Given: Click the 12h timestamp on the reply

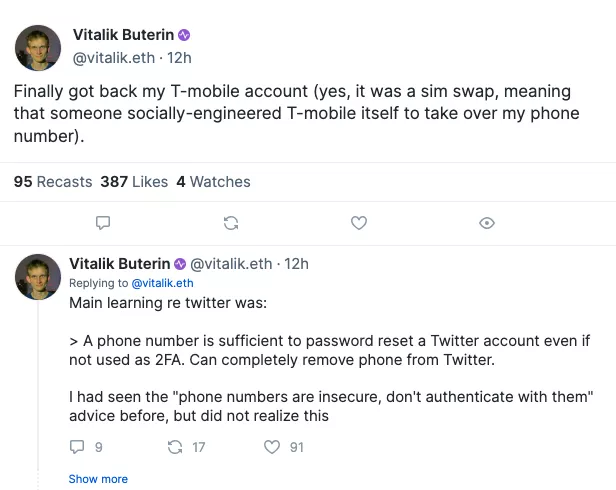Looking at the screenshot, I should [x=297, y=264].
